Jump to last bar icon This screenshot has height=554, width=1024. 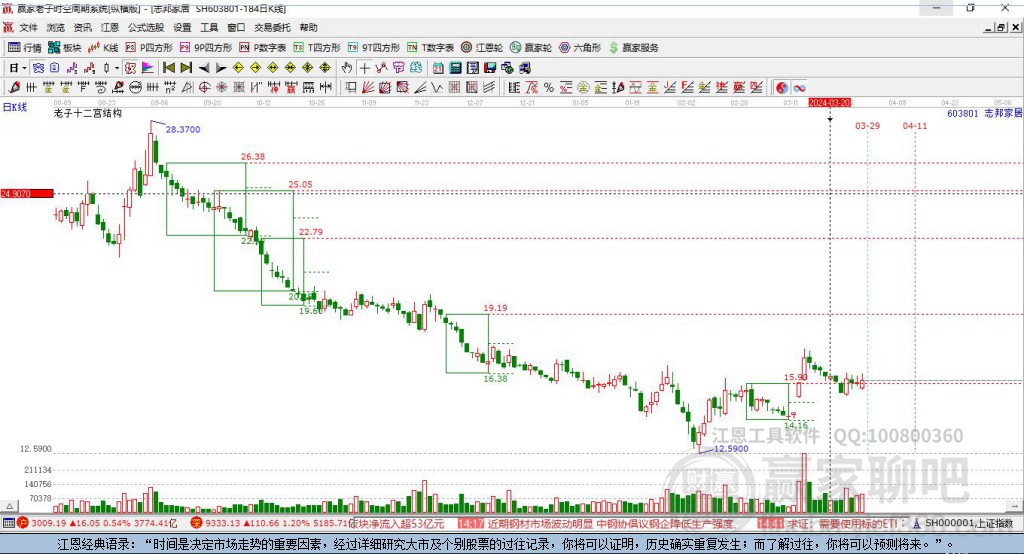[187, 68]
